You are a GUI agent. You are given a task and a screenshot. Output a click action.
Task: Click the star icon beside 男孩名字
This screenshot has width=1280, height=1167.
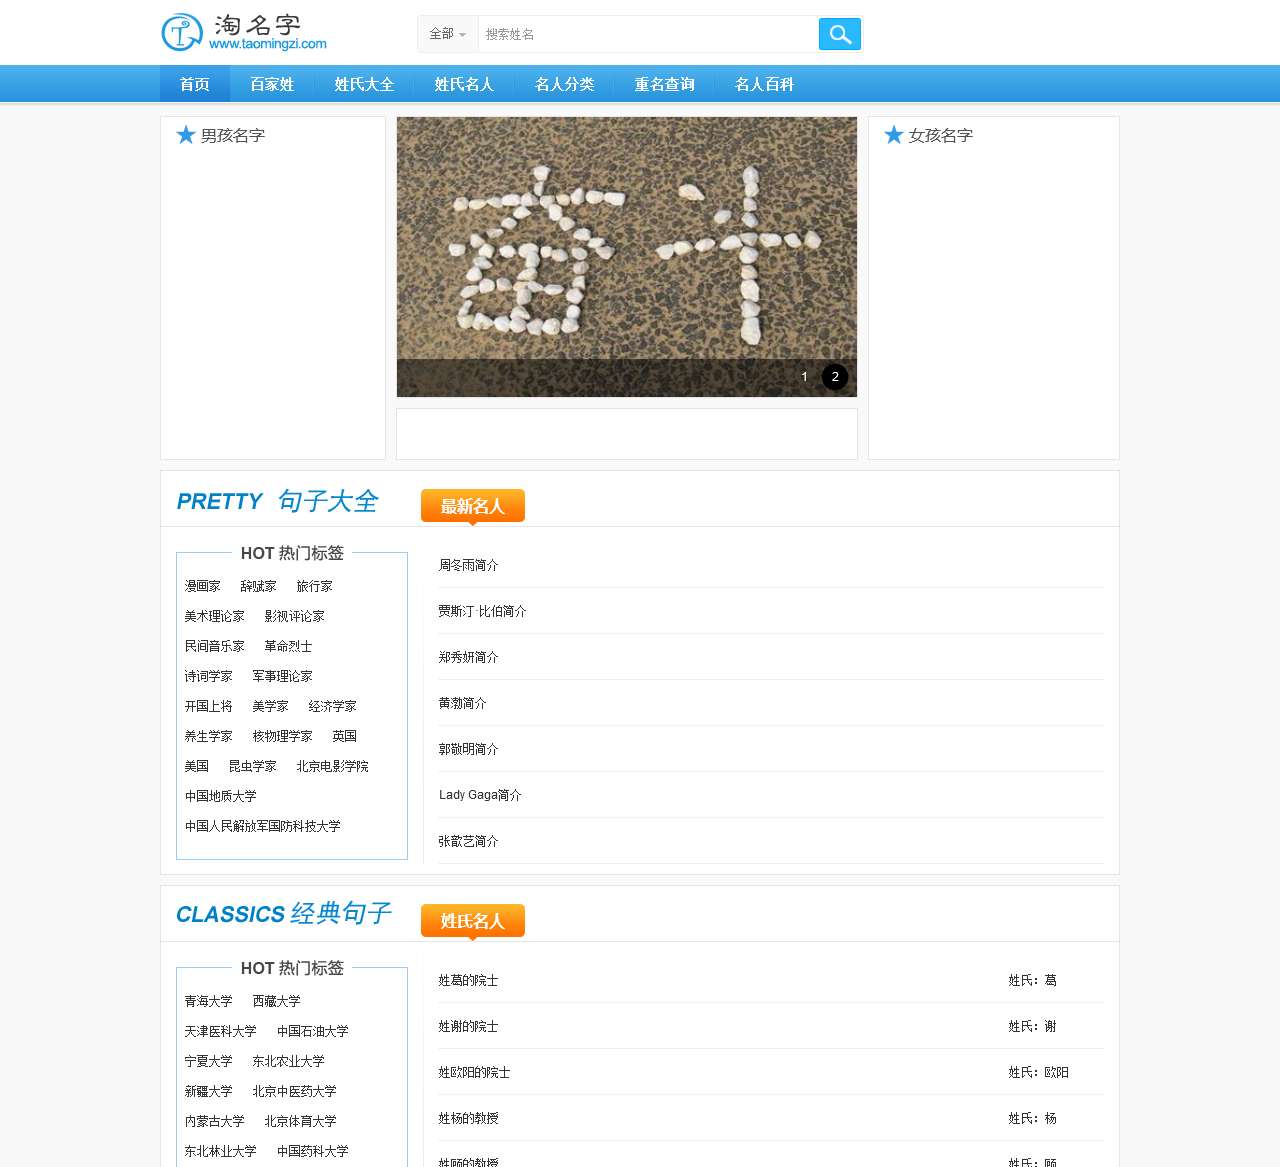186,135
